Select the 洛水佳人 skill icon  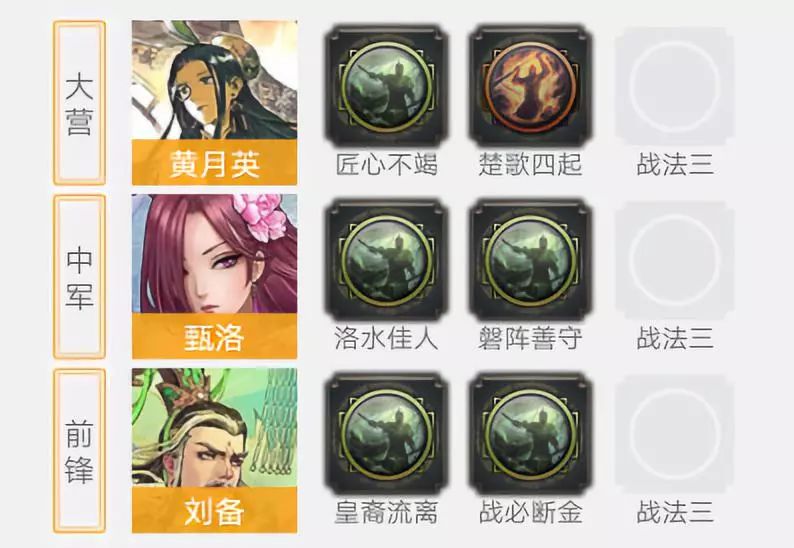(x=386, y=260)
